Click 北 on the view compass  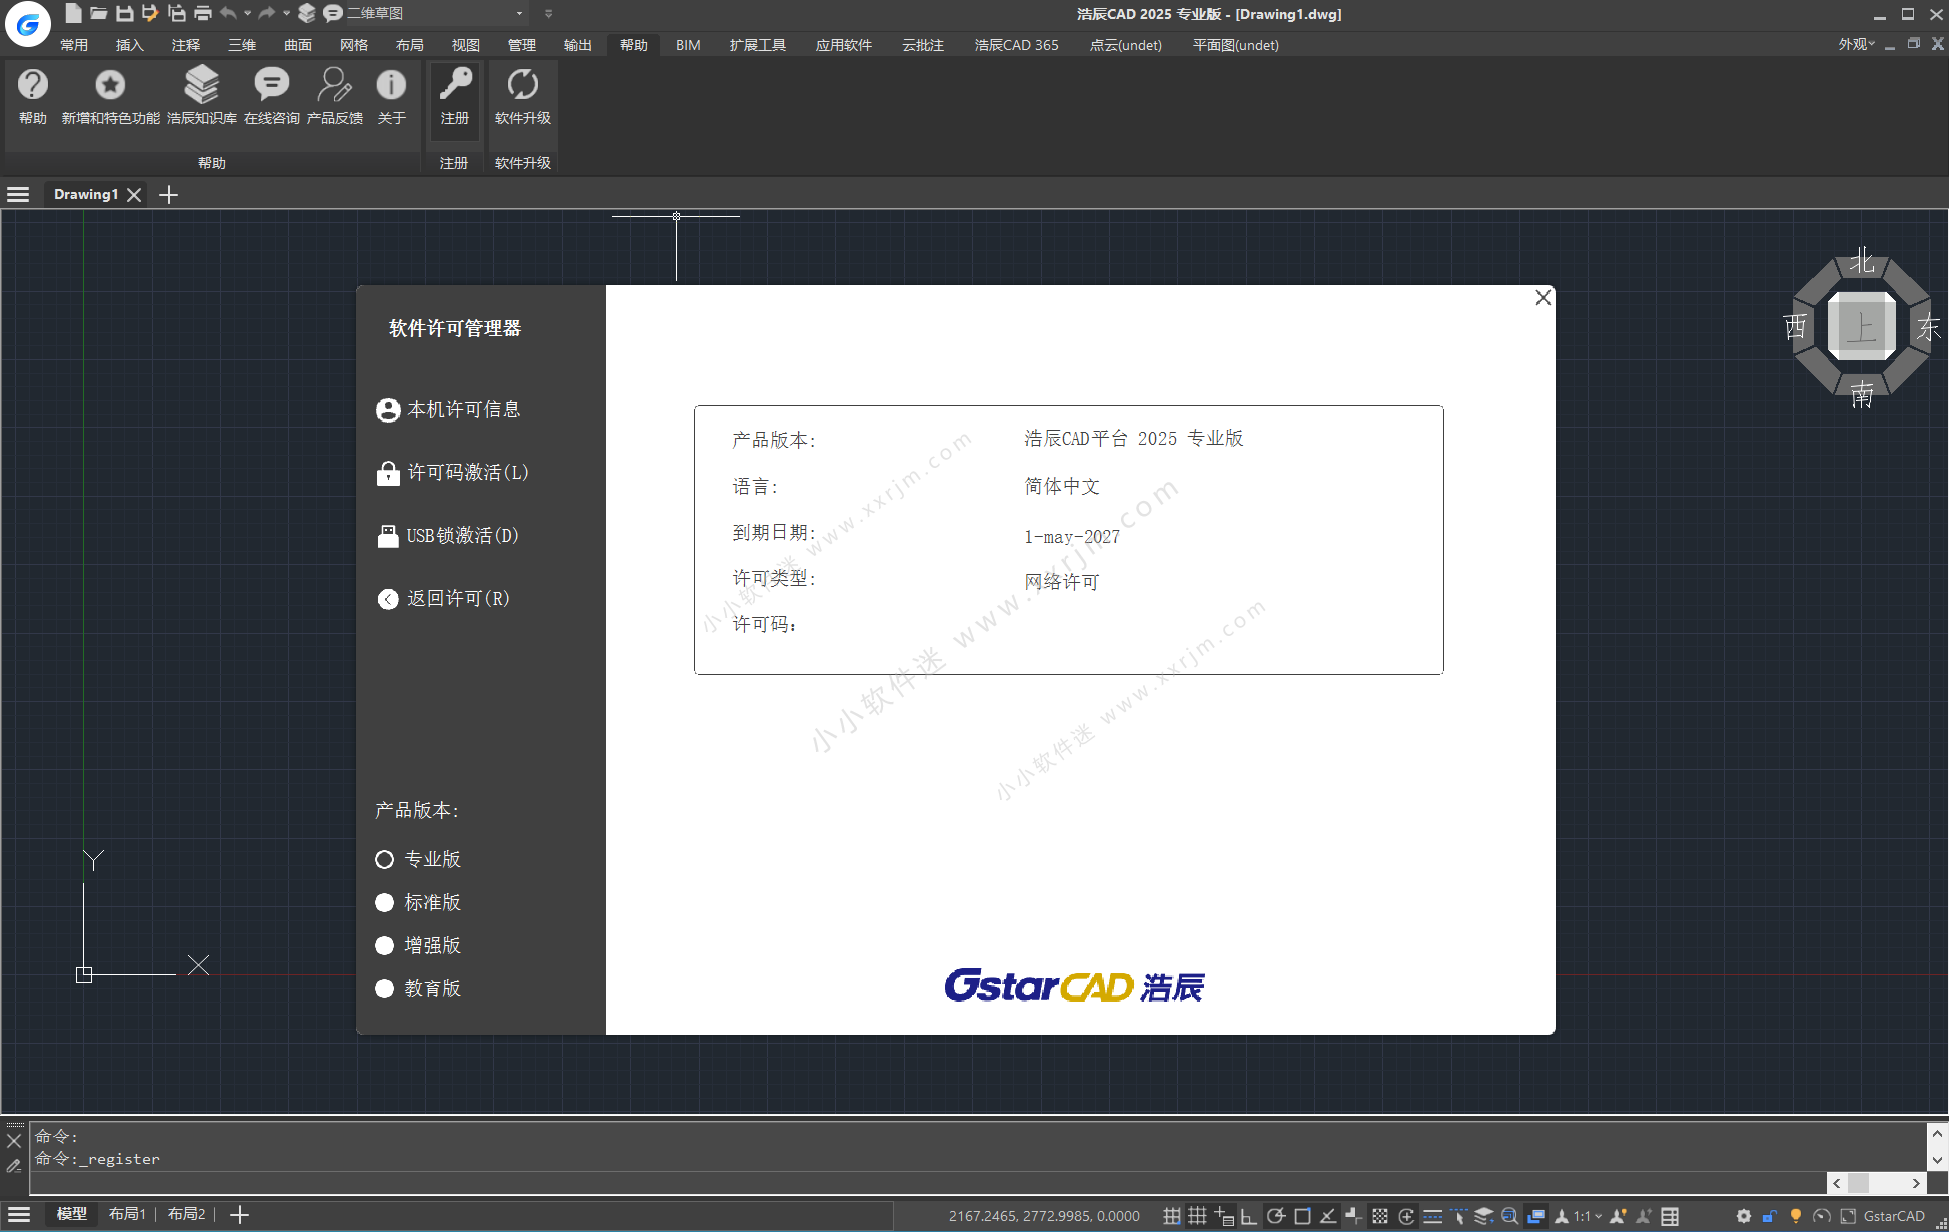click(x=1862, y=261)
